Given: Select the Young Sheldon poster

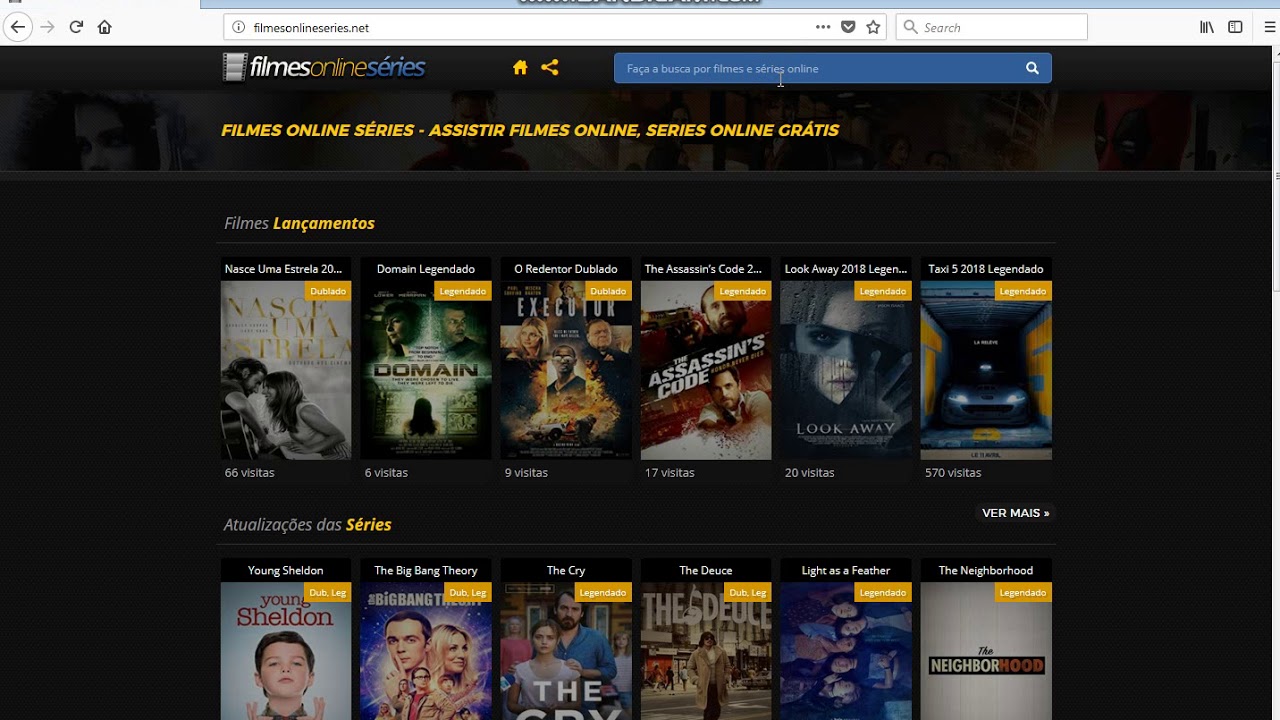Looking at the screenshot, I should [x=286, y=651].
